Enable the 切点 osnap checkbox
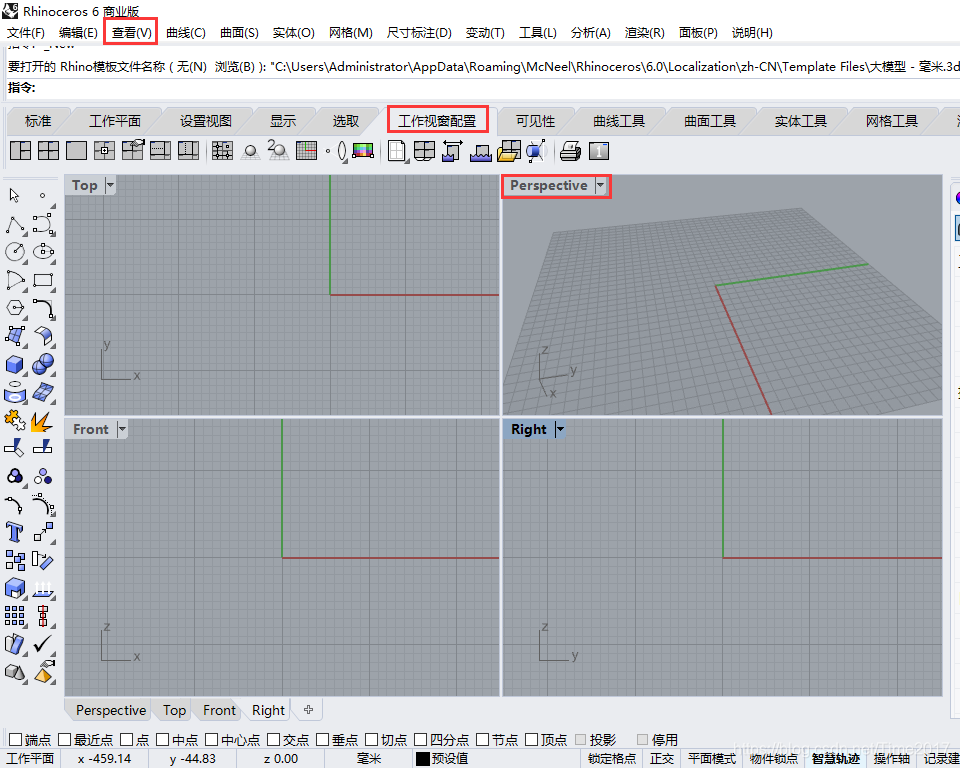Screen dimensions: 960x768 point(371,739)
